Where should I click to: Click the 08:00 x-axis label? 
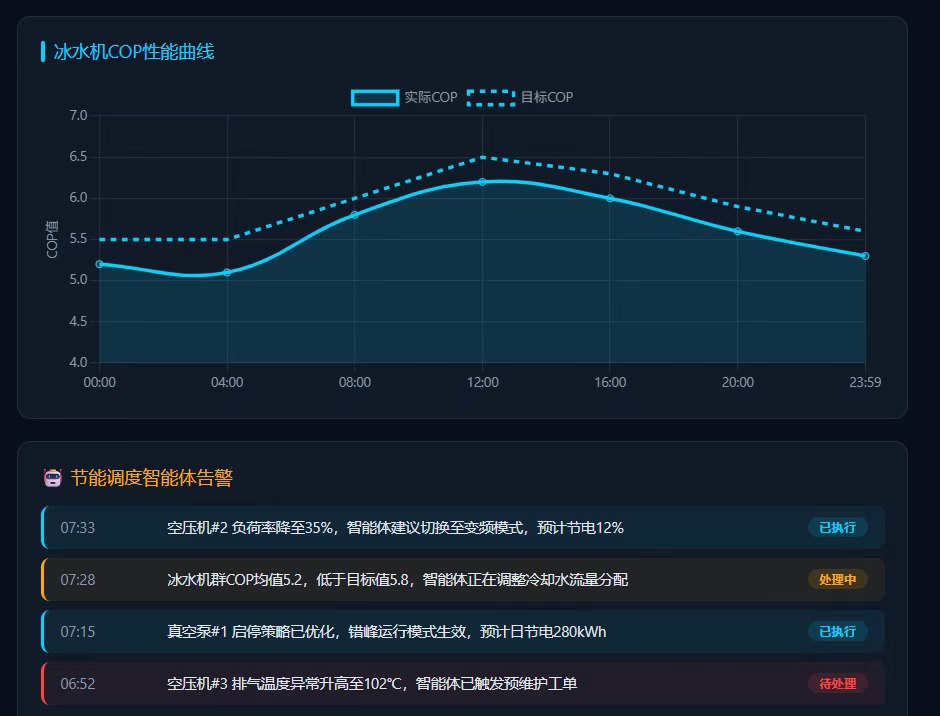point(355,383)
